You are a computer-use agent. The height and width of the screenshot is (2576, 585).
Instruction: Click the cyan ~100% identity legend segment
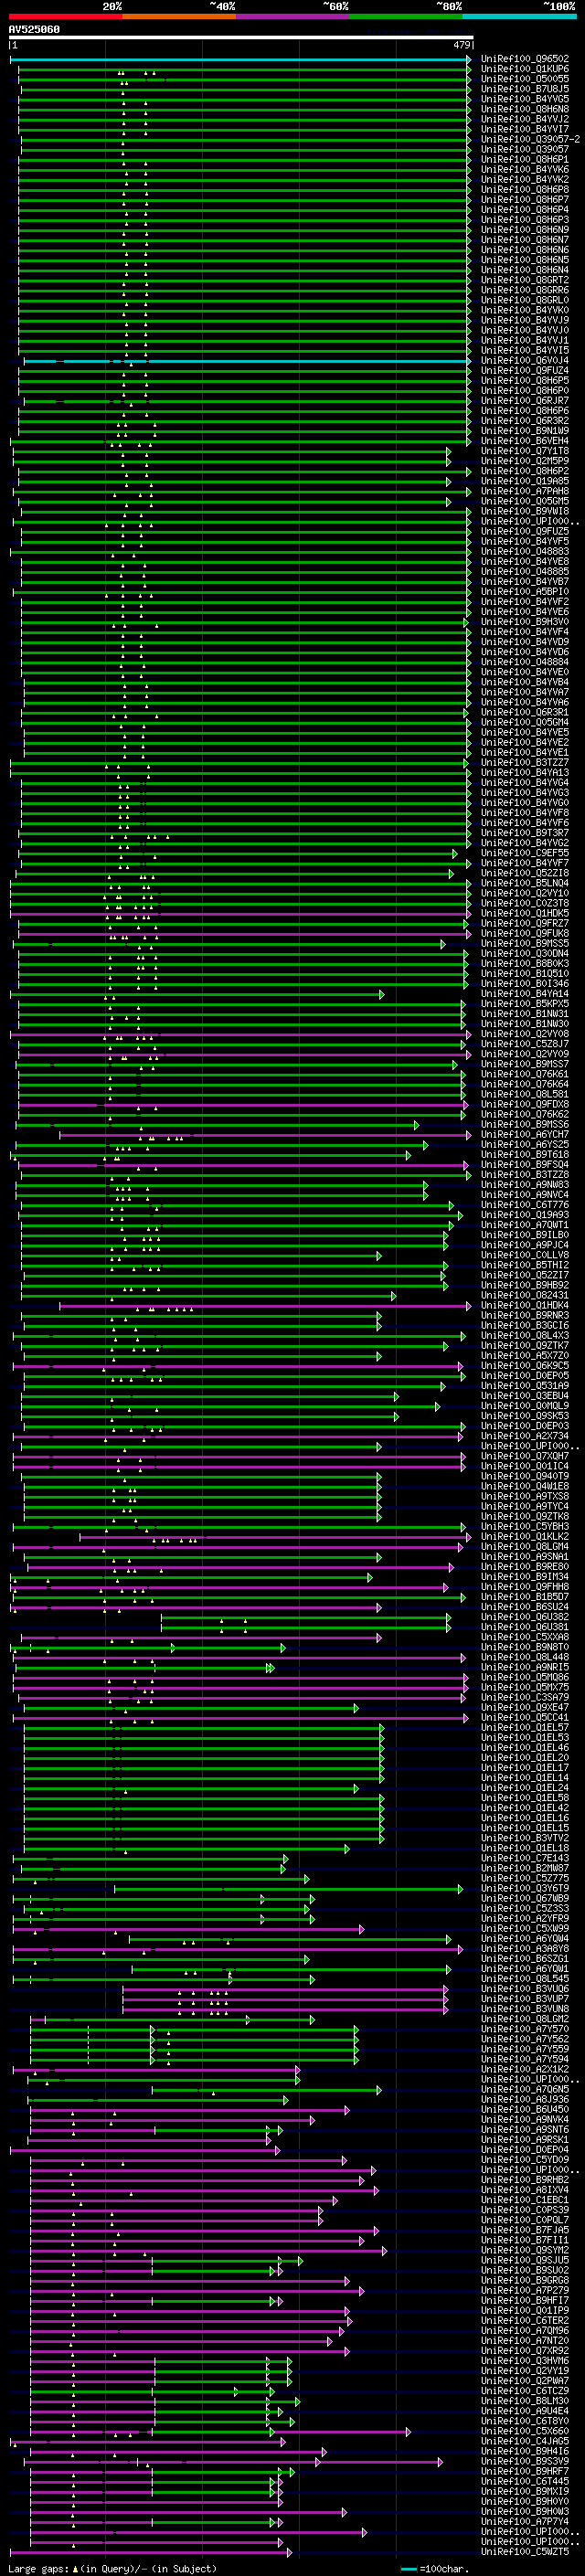520,16
